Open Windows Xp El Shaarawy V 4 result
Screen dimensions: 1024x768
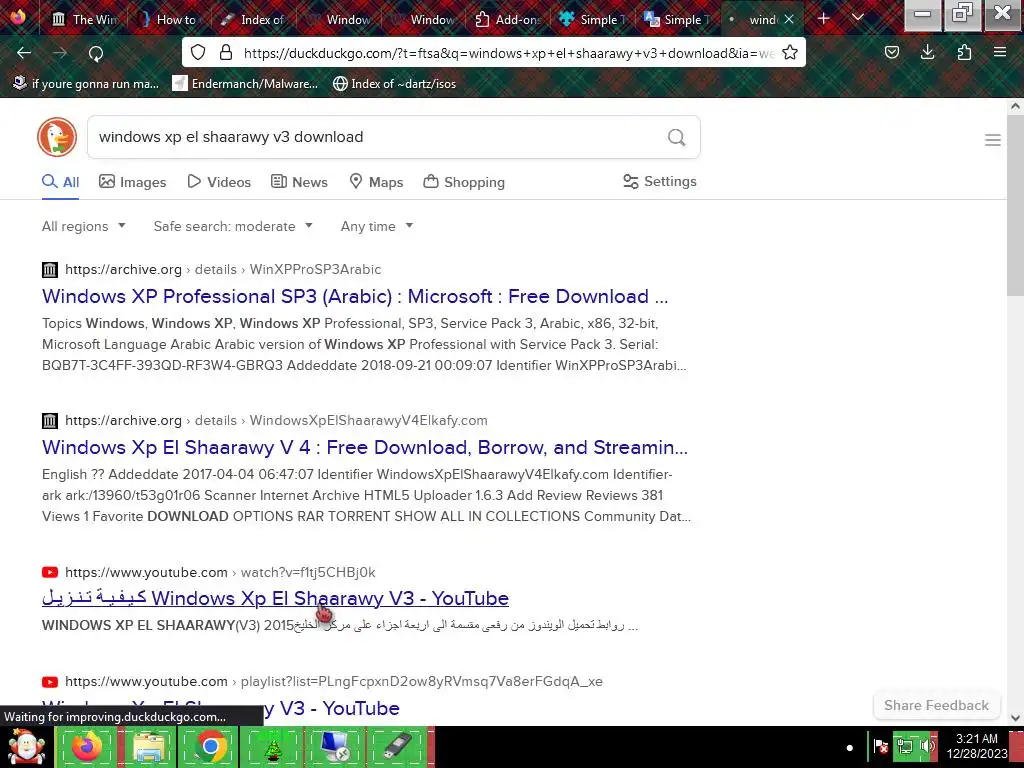tap(364, 447)
